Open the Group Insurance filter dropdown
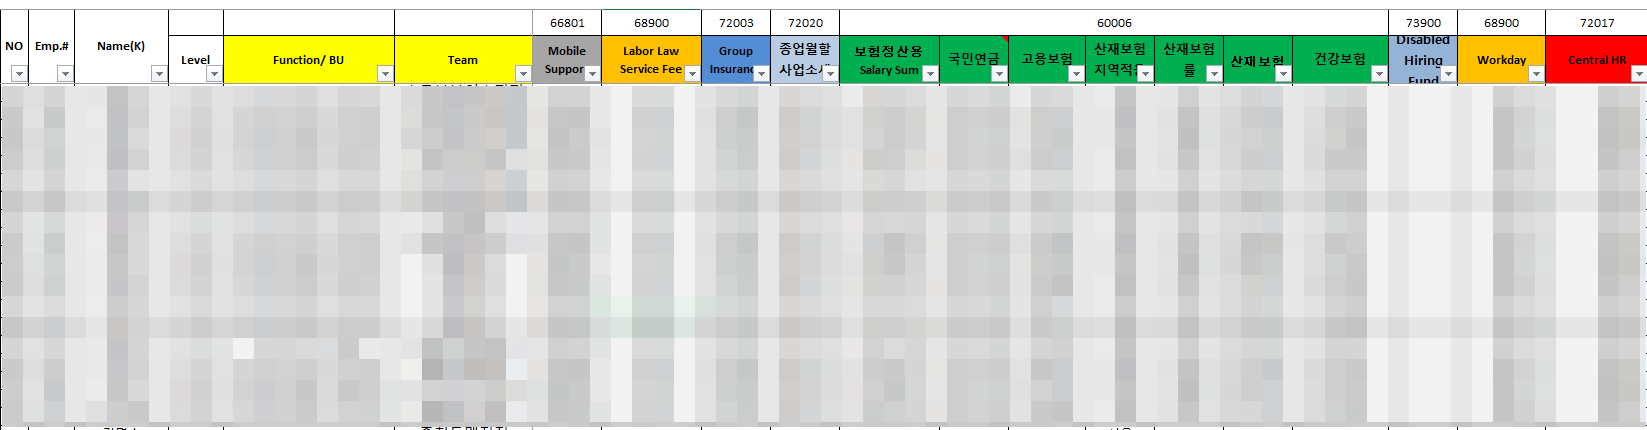Image resolution: width=1647 pixels, height=430 pixels. 761,74
